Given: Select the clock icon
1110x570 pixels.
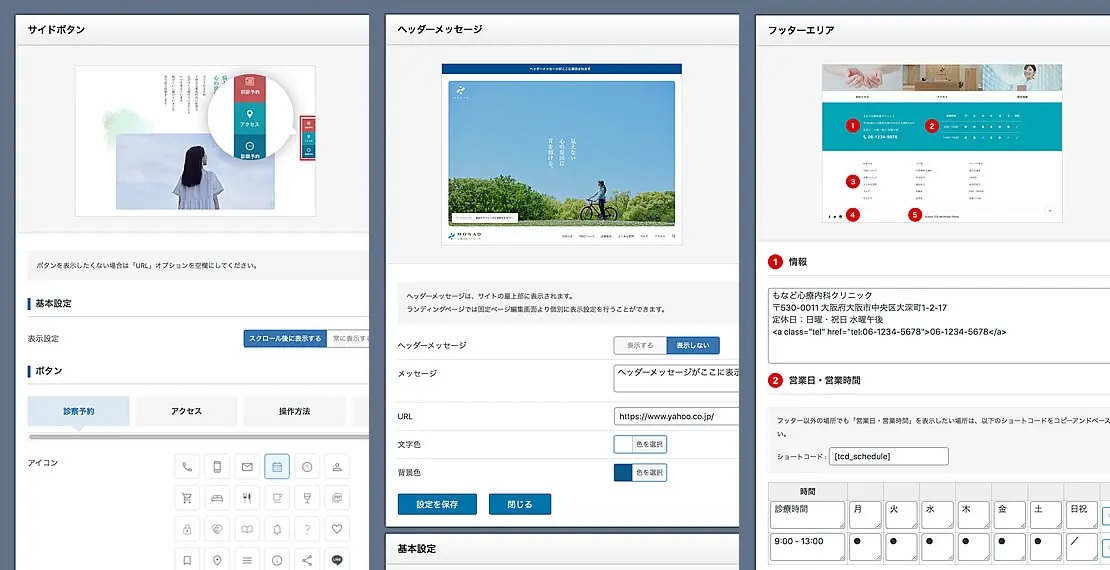Looking at the screenshot, I should pyautogui.click(x=307, y=466).
